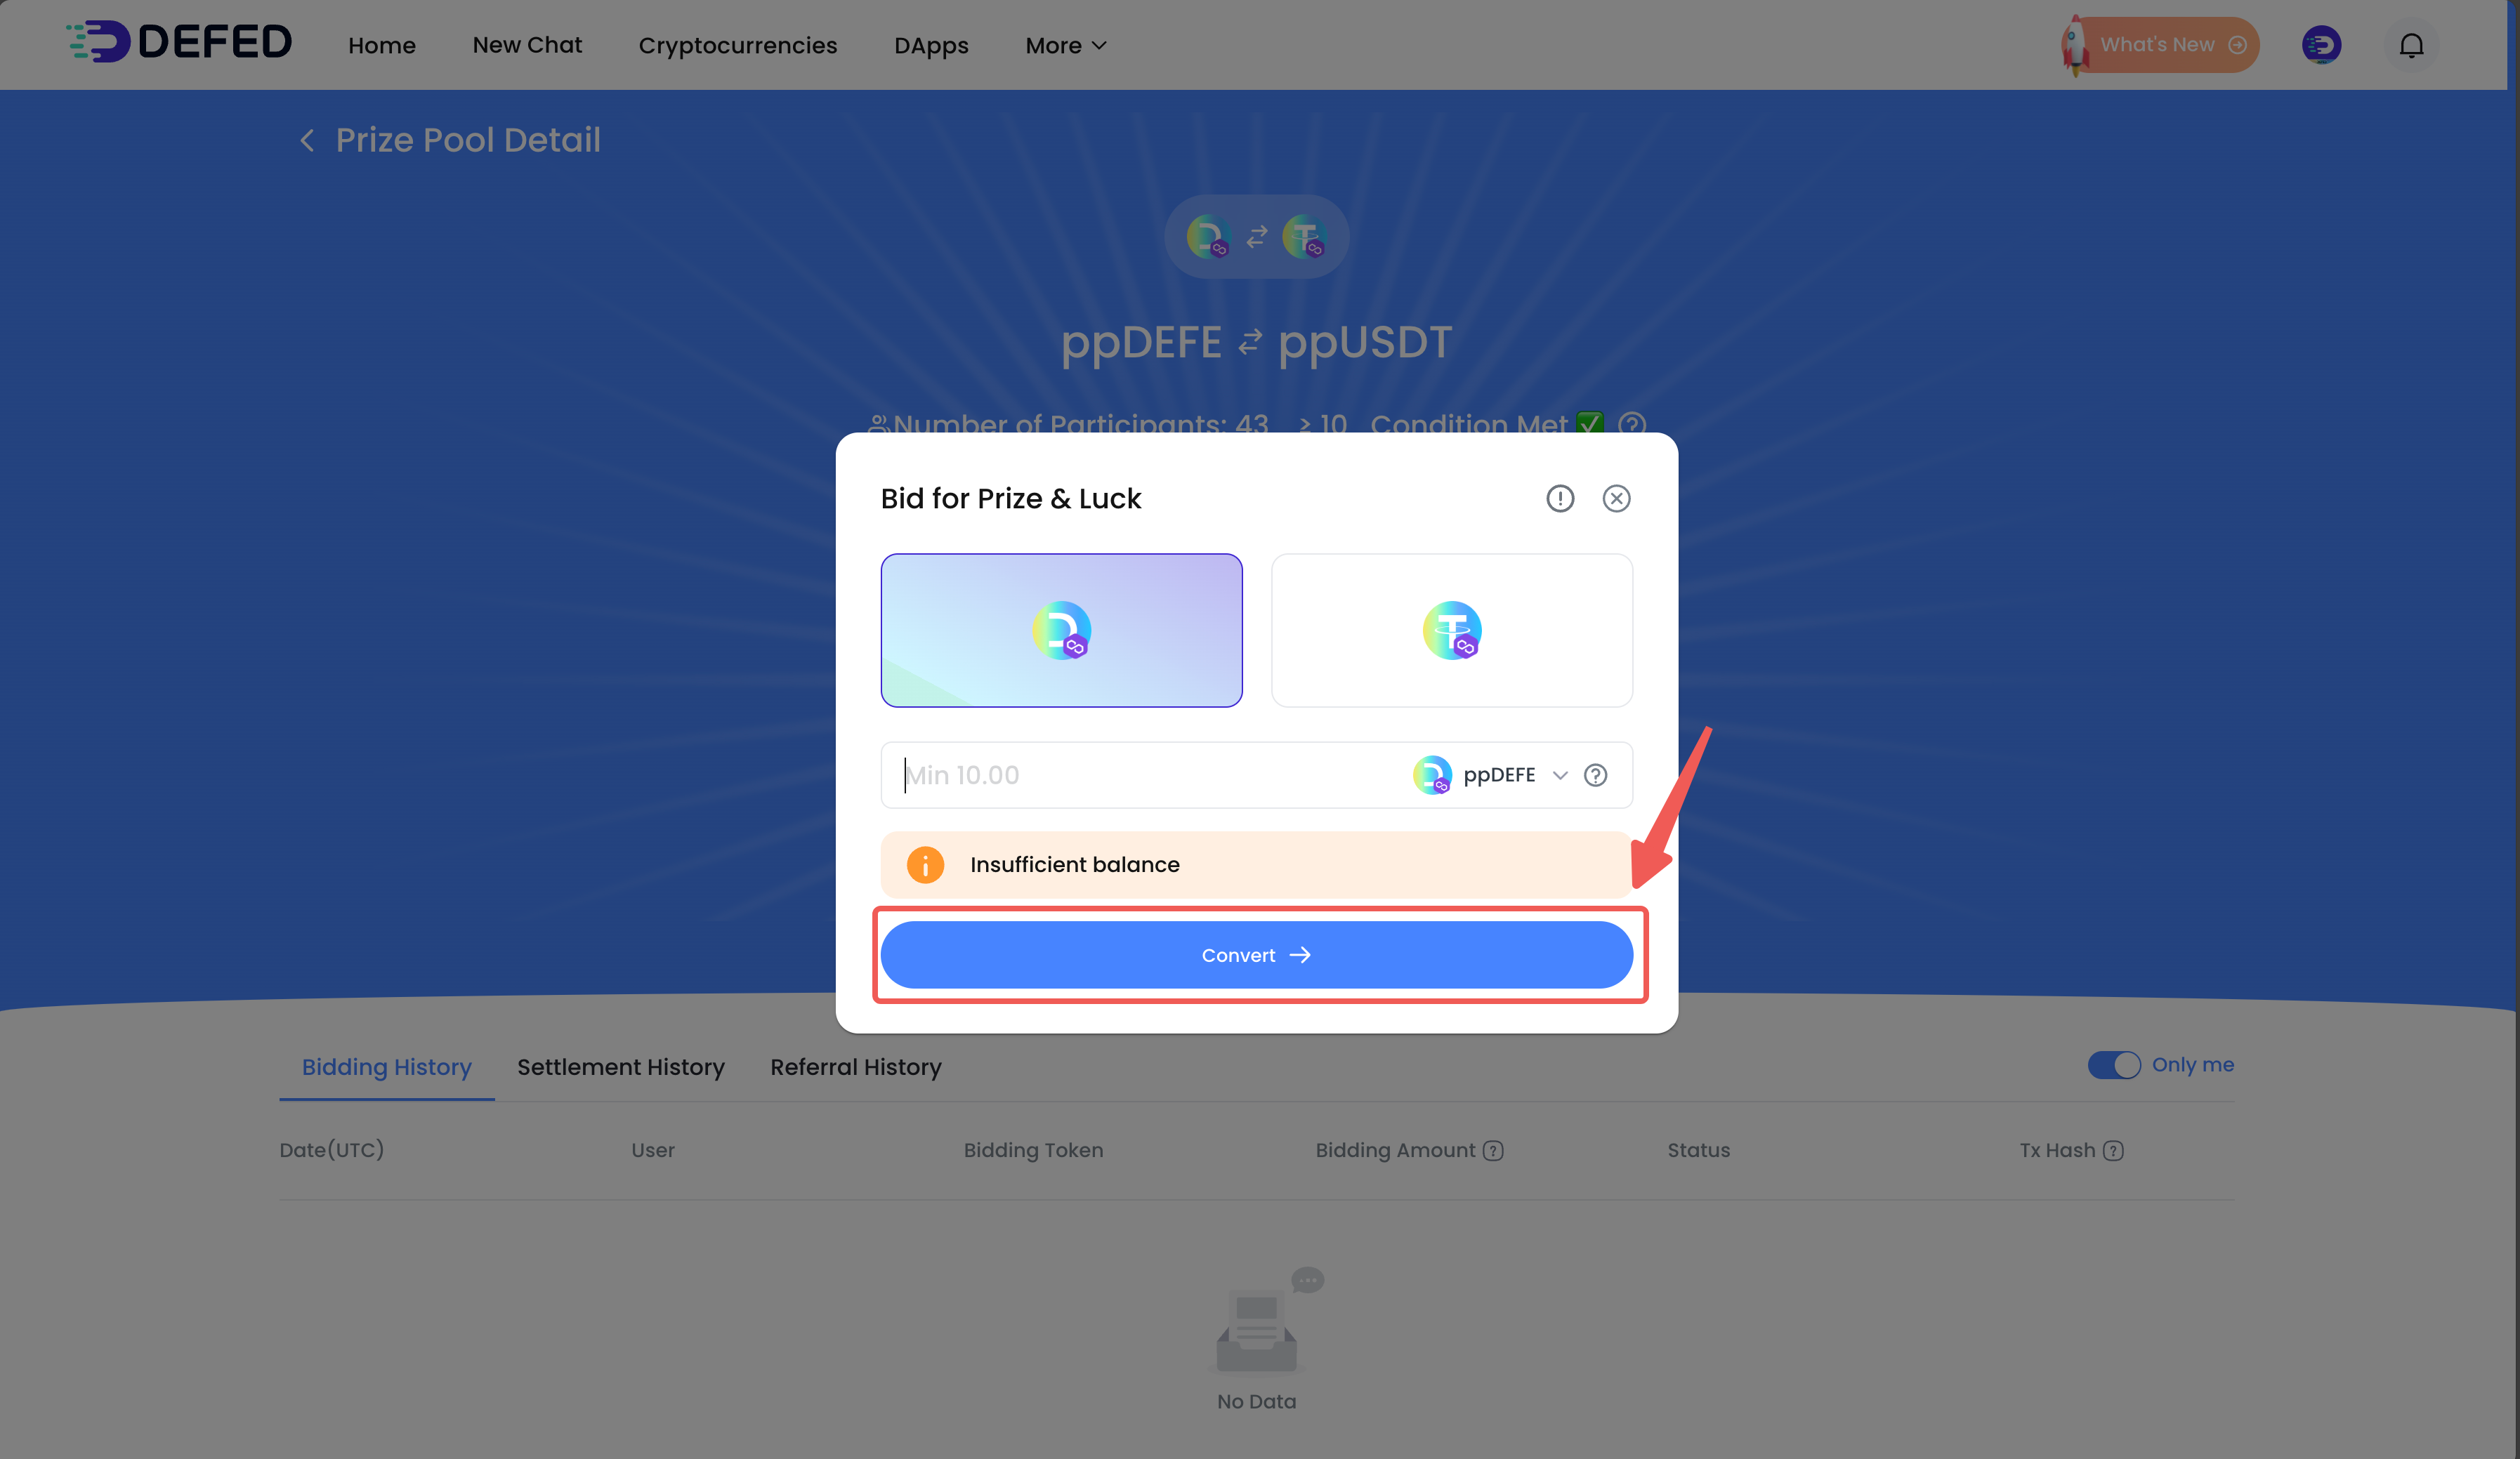Click the Bidding Amount help icon

1493,1150
